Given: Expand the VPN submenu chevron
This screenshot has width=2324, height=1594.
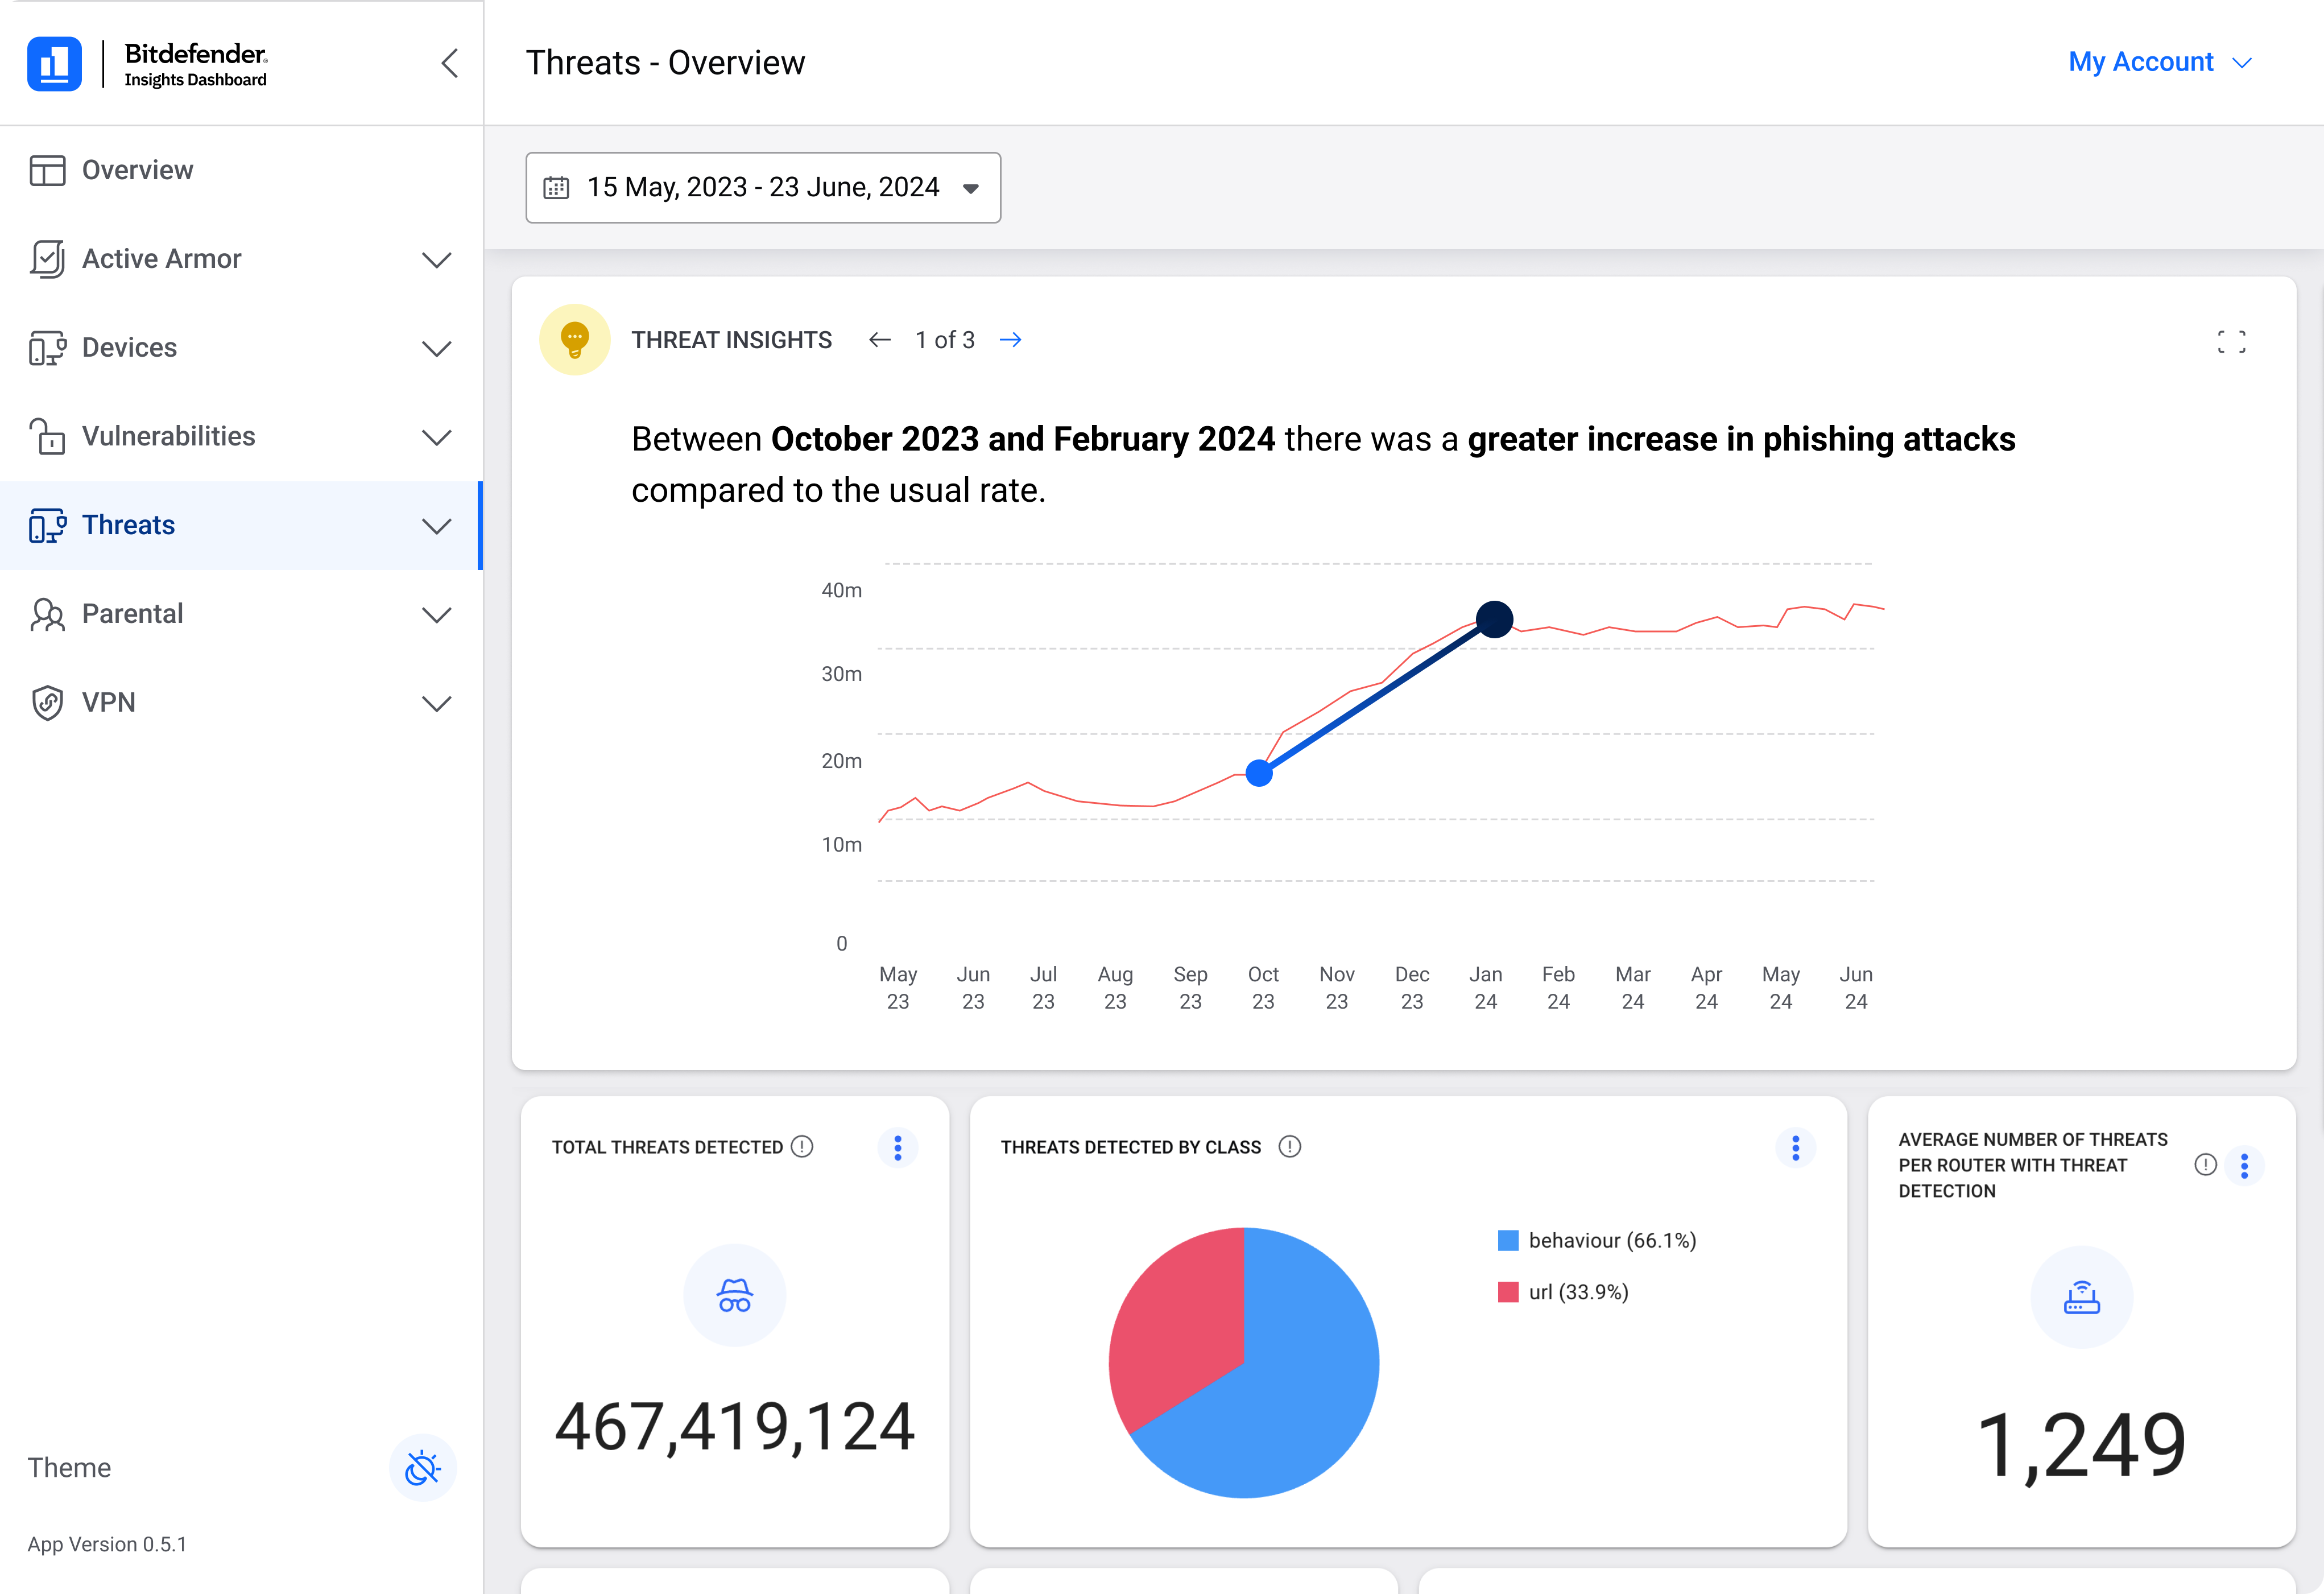Looking at the screenshot, I should (x=437, y=704).
